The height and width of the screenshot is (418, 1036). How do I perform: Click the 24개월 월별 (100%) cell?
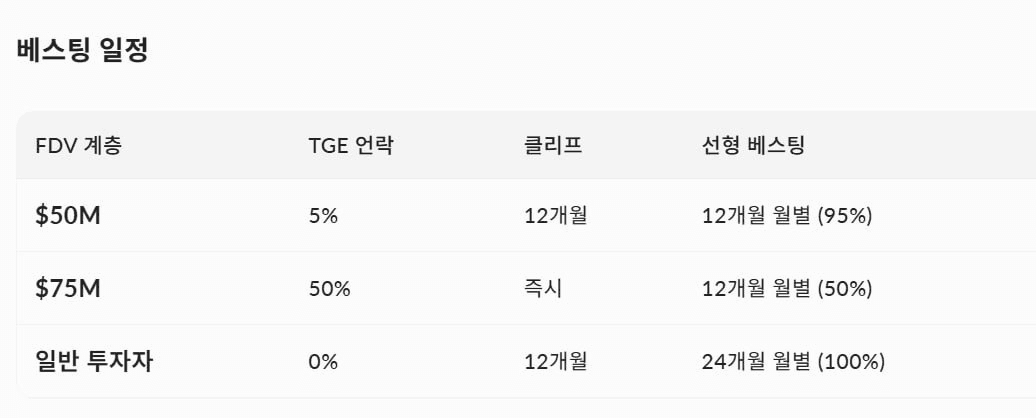pos(794,361)
